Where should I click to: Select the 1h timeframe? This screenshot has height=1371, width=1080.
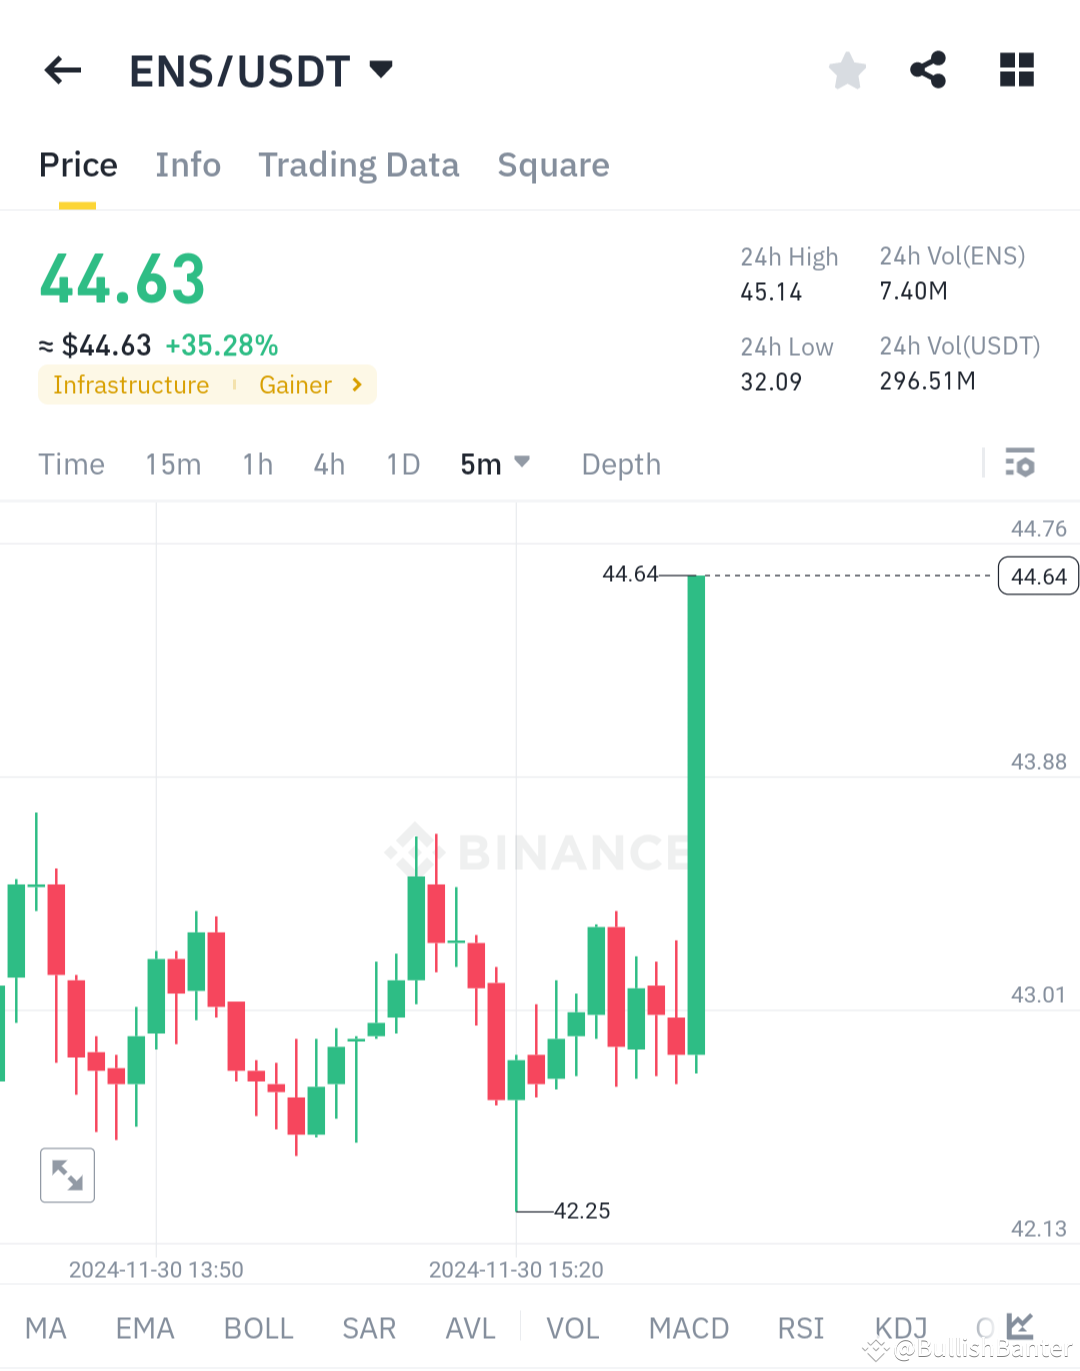[x=257, y=463]
